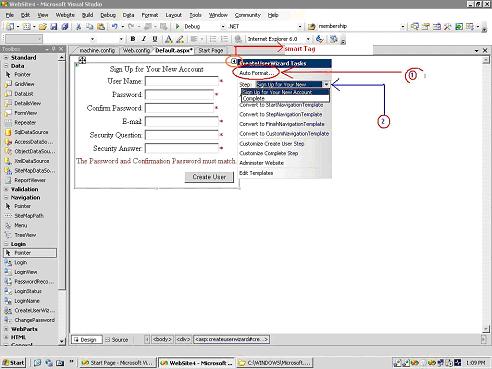Screen dimensions: 492x369
Task: Select Complete in the Step list
Action: coord(285,99)
